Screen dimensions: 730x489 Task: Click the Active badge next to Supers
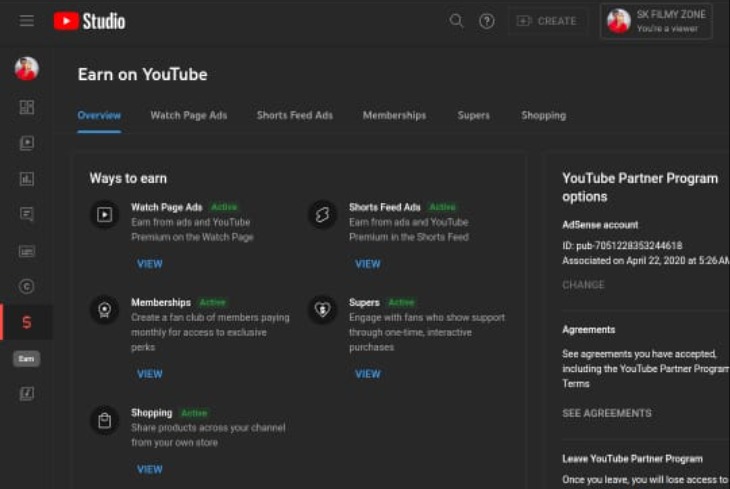point(401,303)
